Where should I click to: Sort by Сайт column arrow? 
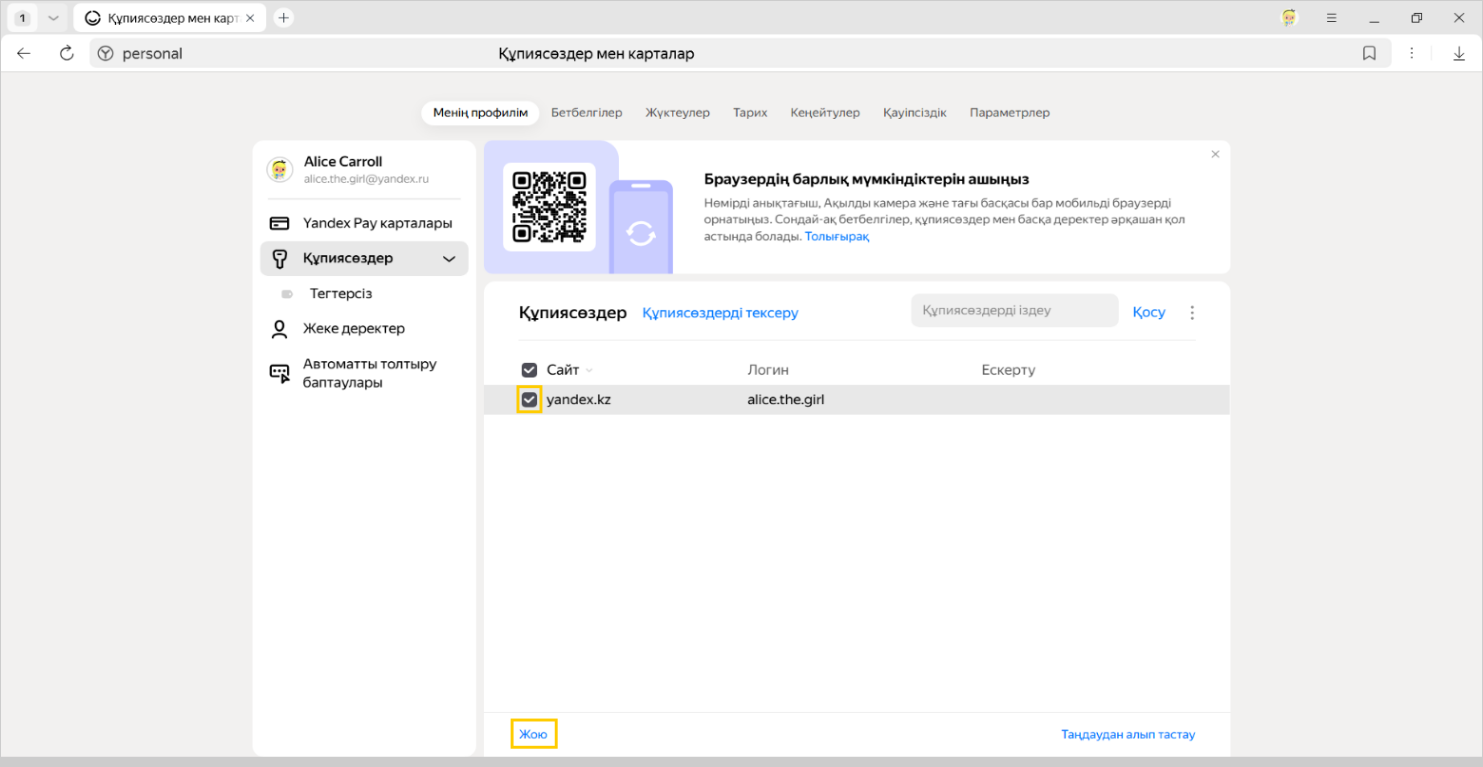tap(590, 371)
